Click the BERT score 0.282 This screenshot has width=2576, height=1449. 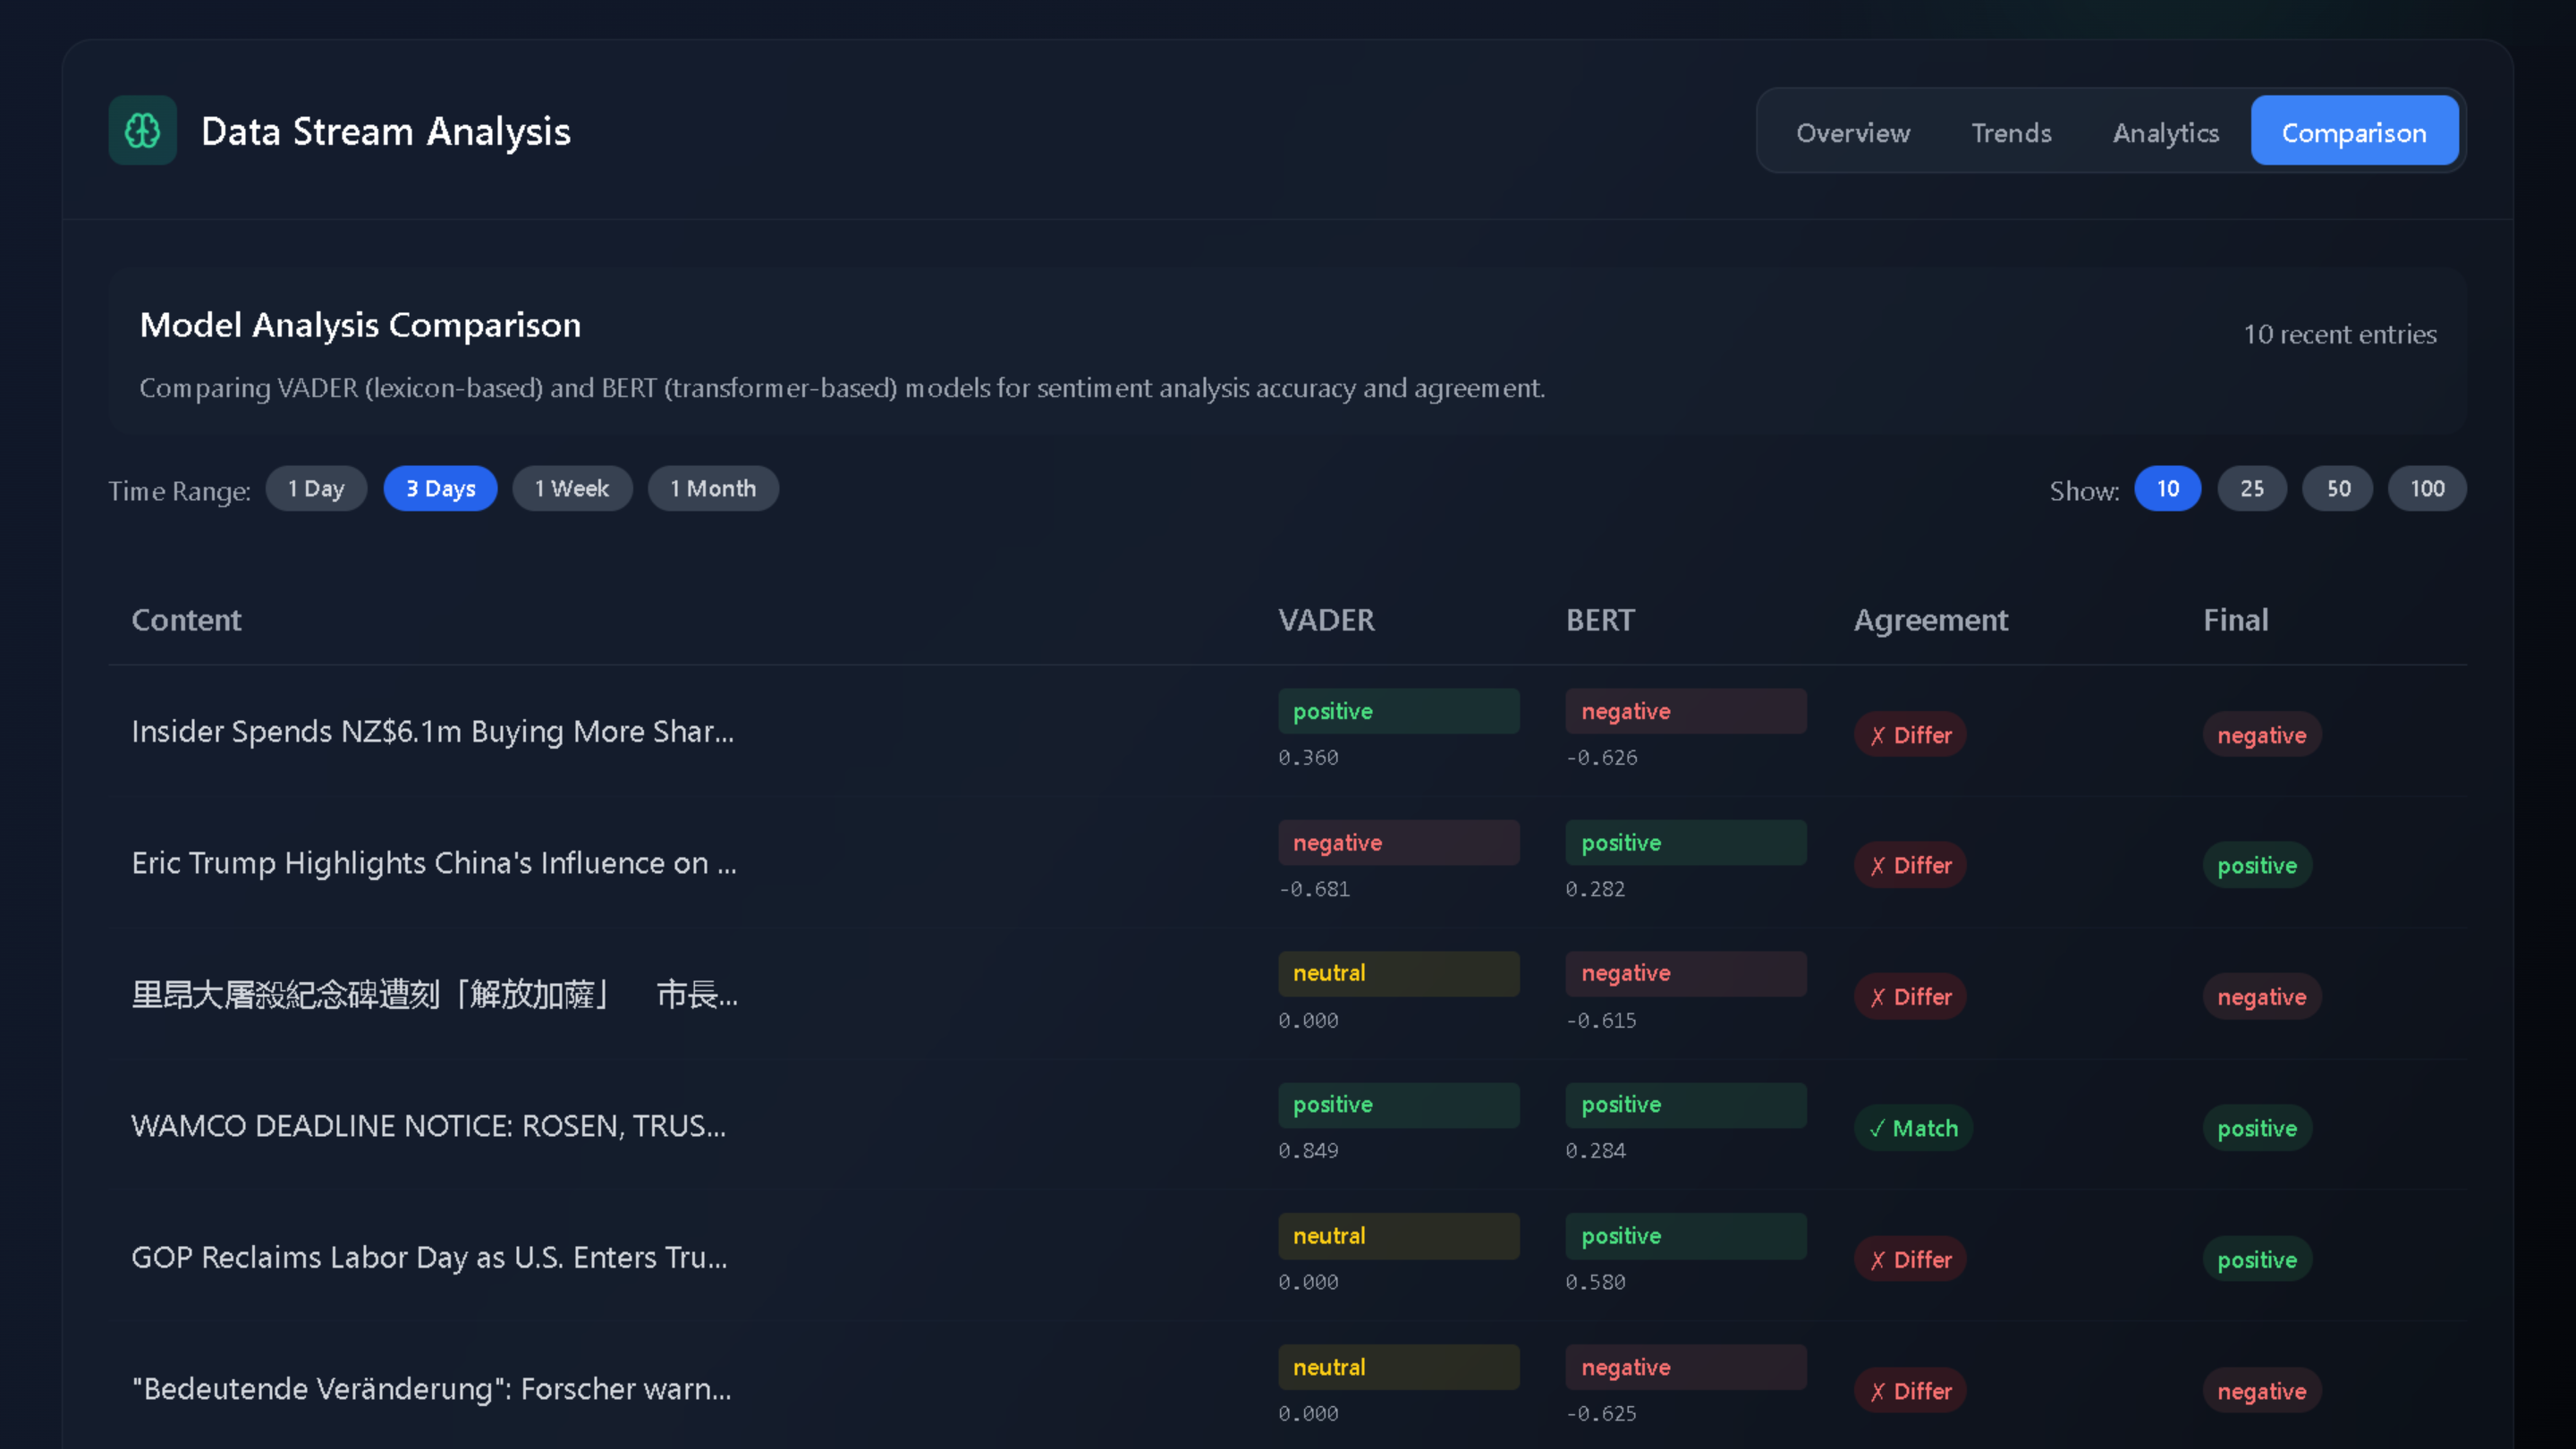pyautogui.click(x=1595, y=889)
